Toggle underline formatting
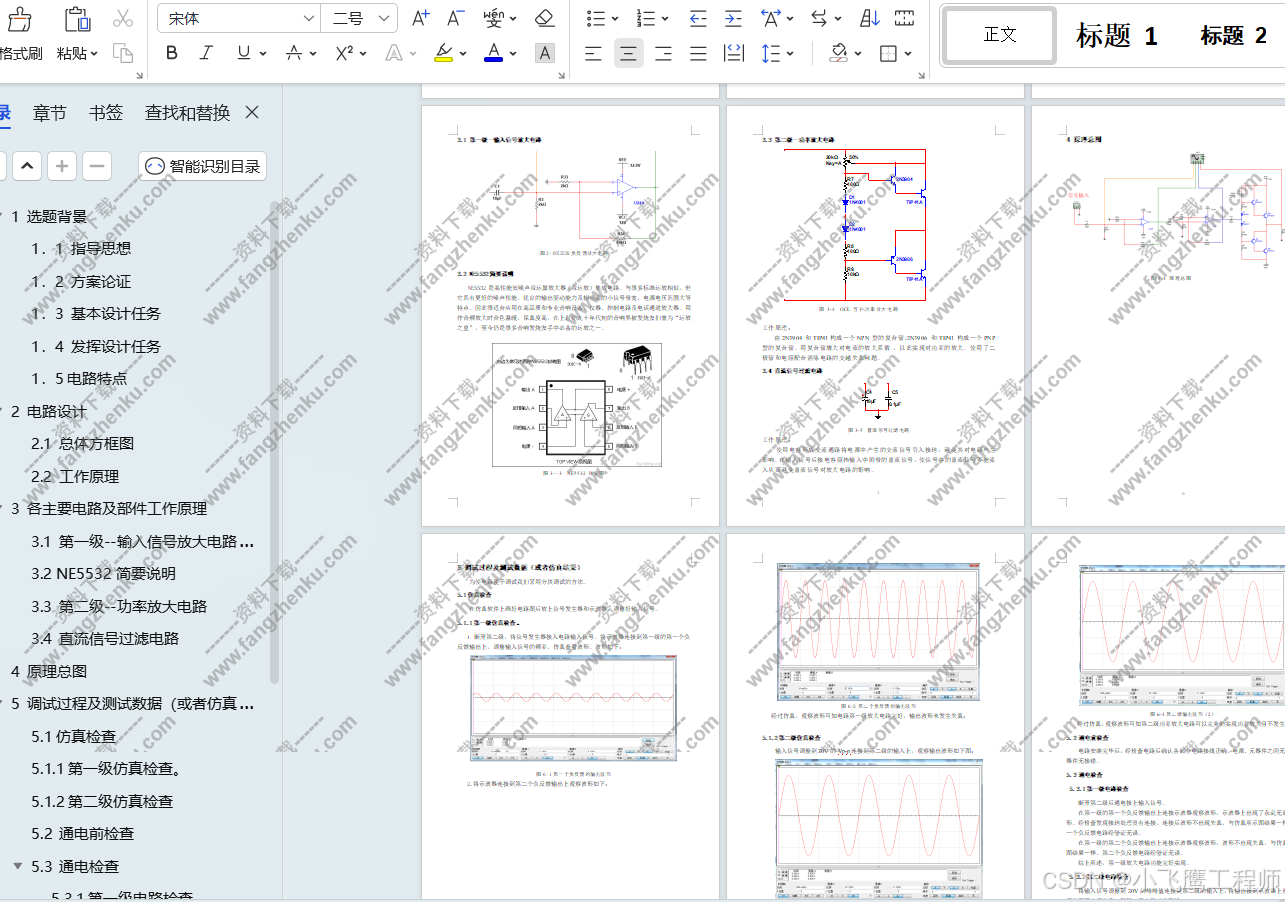The height and width of the screenshot is (902, 1285). point(243,53)
